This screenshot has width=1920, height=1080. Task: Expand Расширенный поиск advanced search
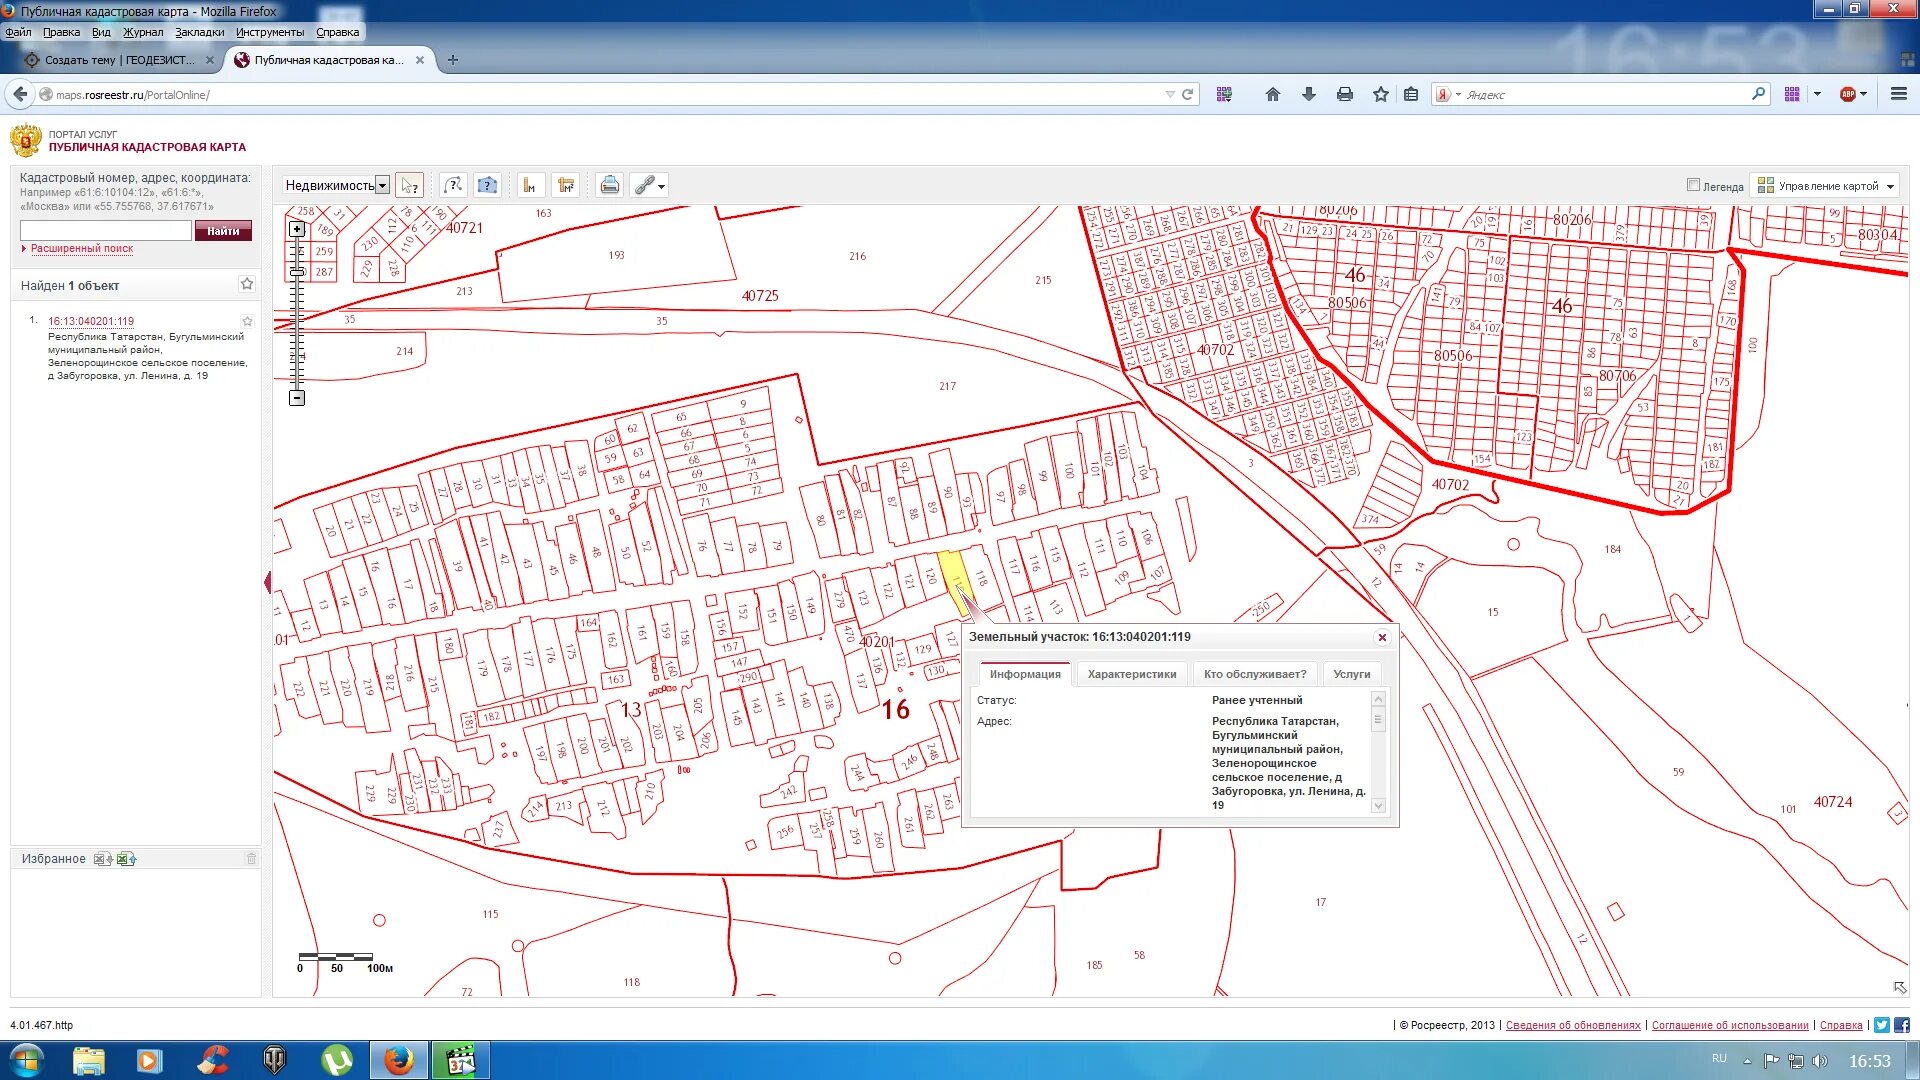click(x=81, y=248)
